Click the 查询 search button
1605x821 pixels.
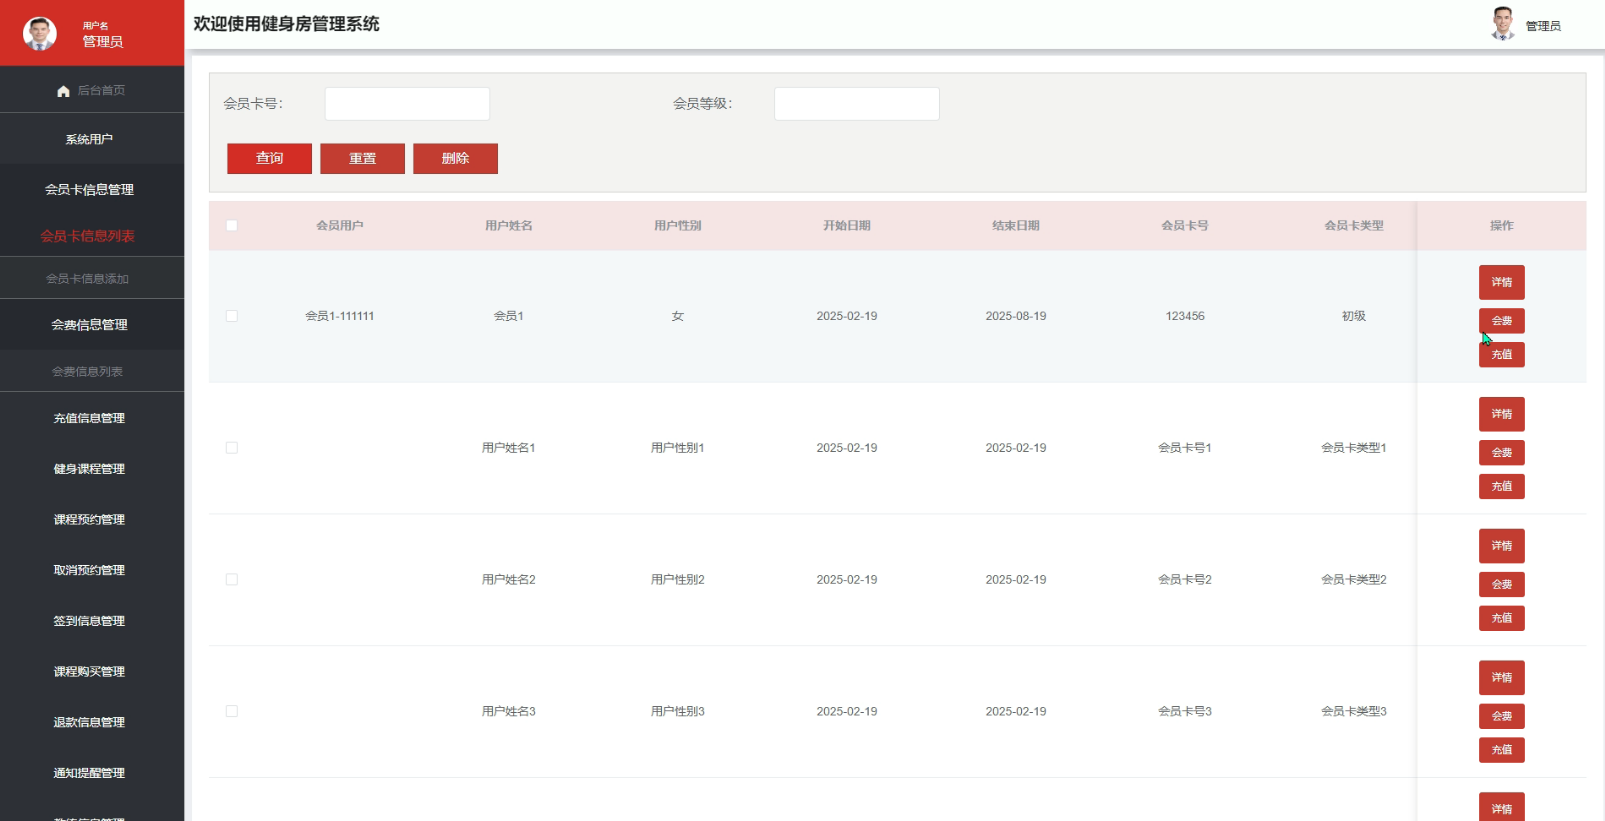[x=269, y=158]
